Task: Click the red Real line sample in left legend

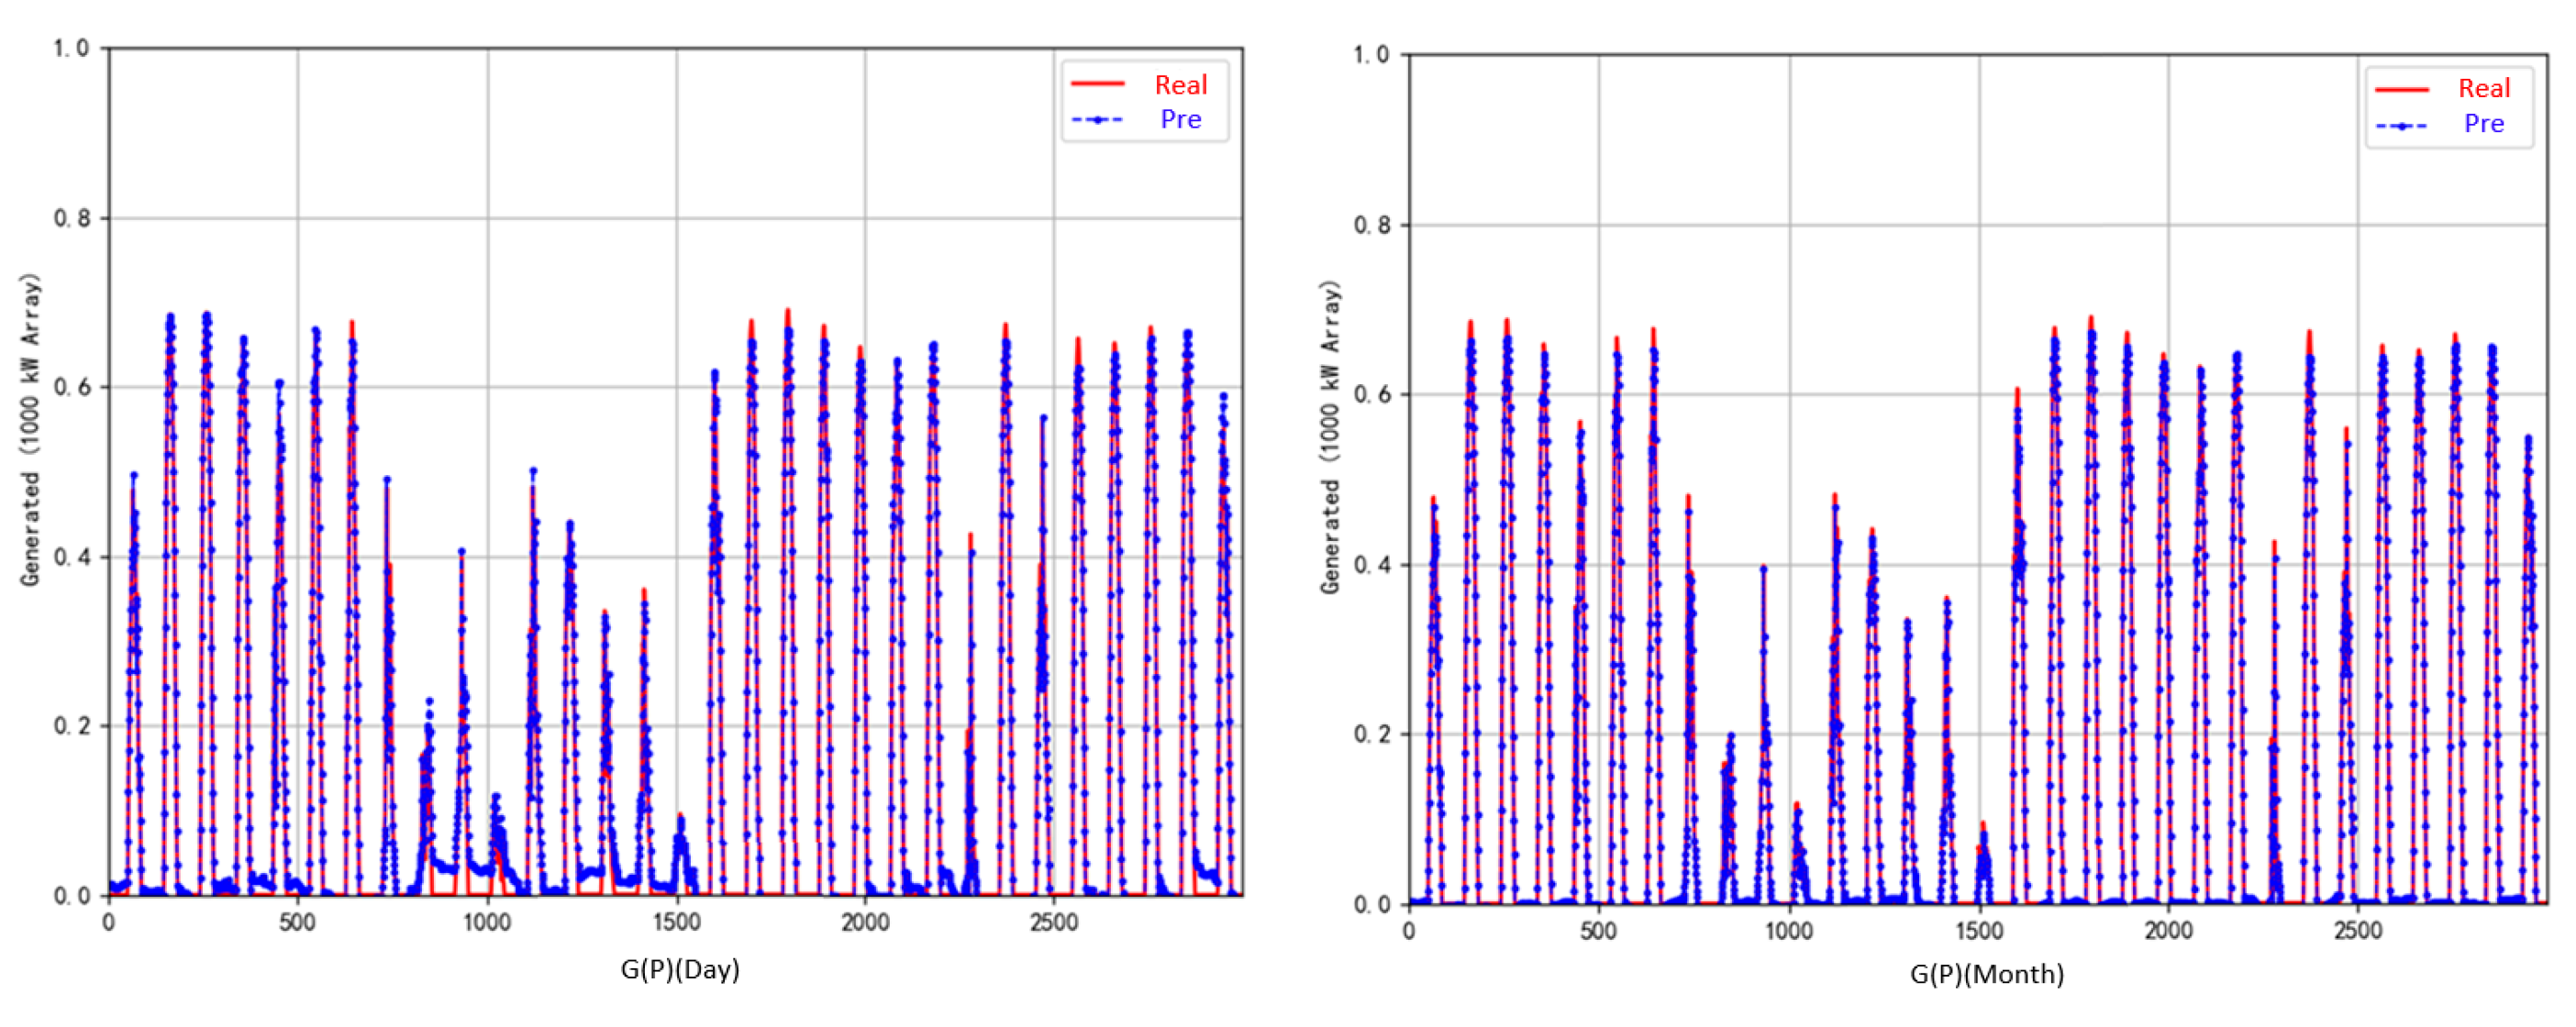Action: click(1097, 84)
